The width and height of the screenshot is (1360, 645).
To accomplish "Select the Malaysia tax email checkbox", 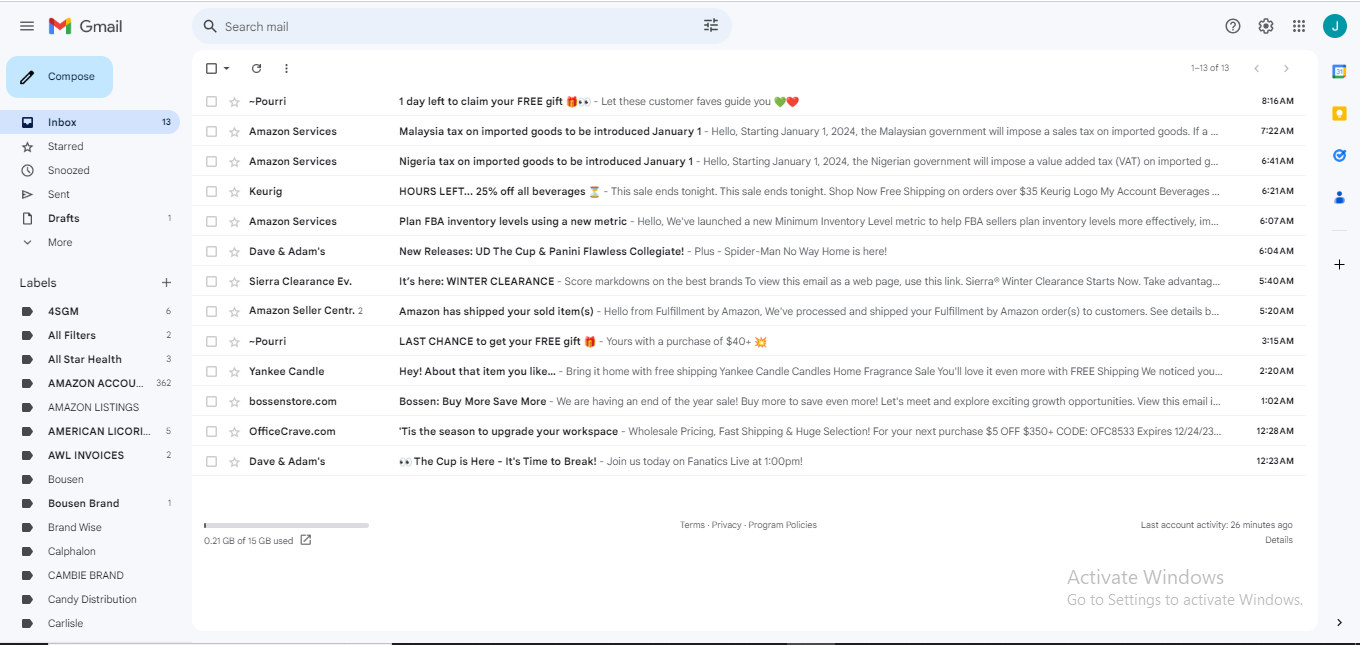I will tap(211, 131).
